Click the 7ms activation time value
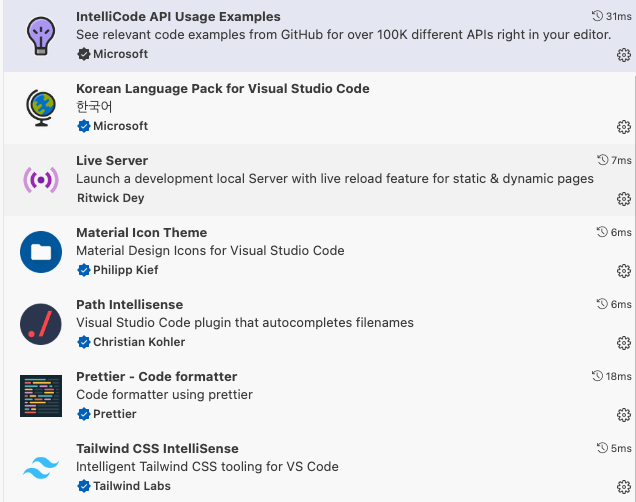 click(621, 160)
